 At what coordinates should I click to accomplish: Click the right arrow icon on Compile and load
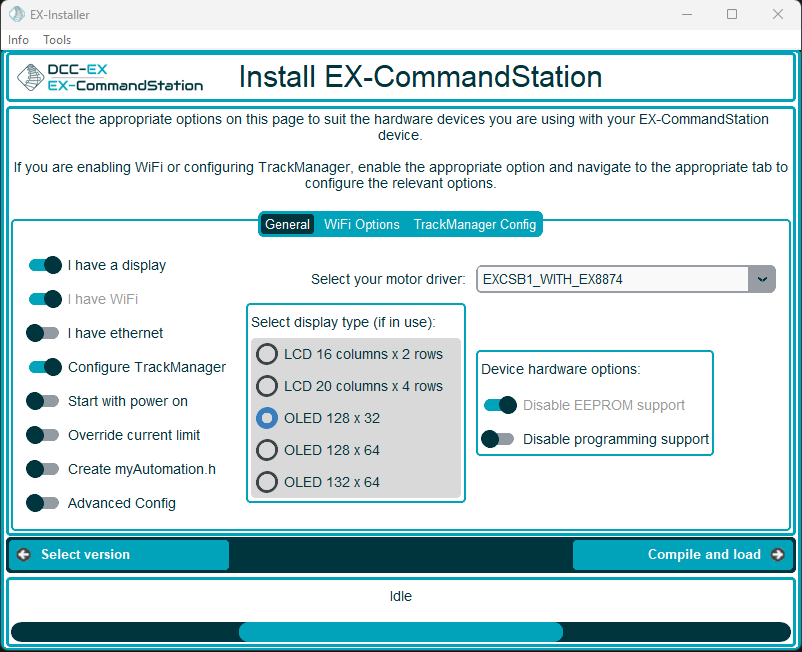click(777, 554)
